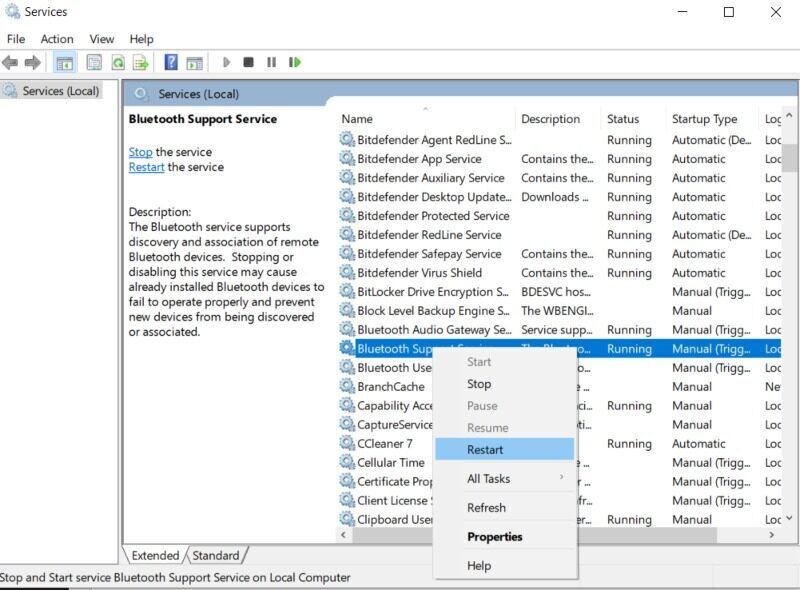
Task: Click the vertical scrollbar thumb
Action: (x=789, y=158)
